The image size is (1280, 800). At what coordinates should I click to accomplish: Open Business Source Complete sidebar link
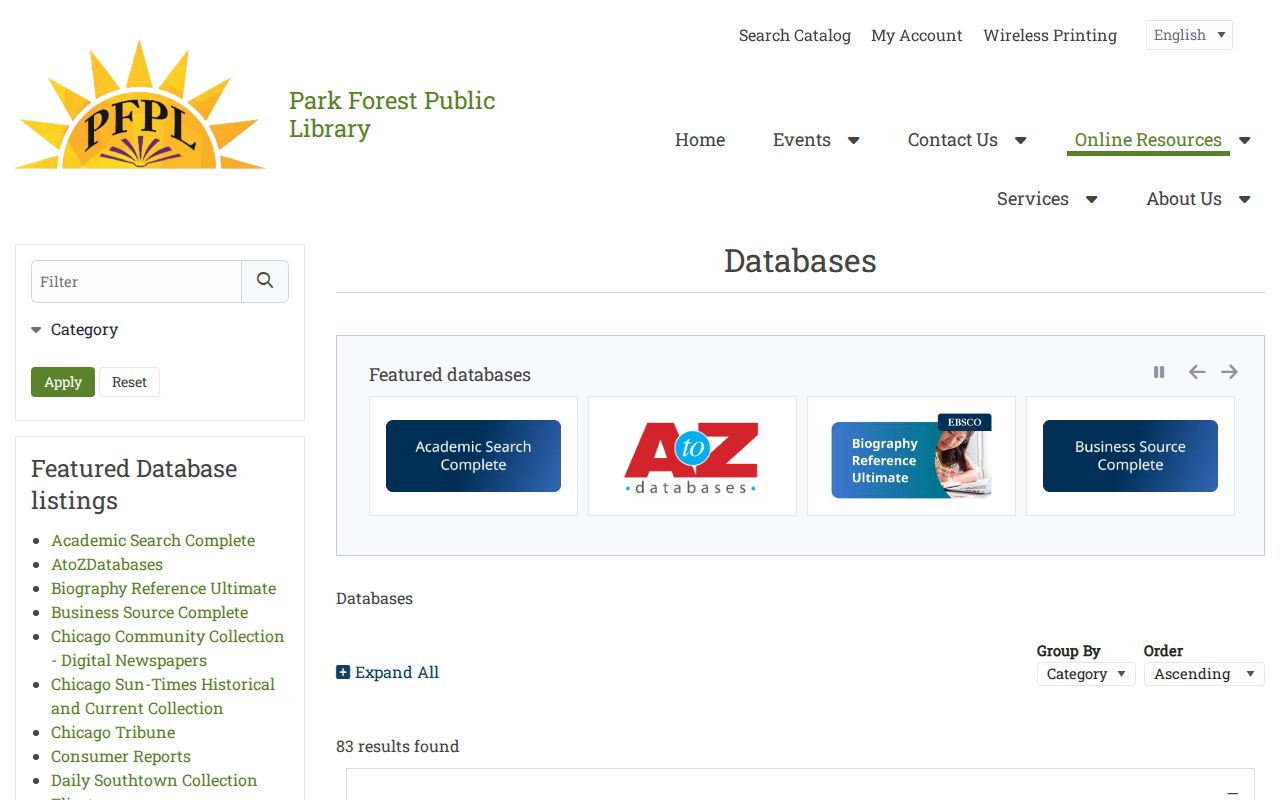tap(150, 612)
